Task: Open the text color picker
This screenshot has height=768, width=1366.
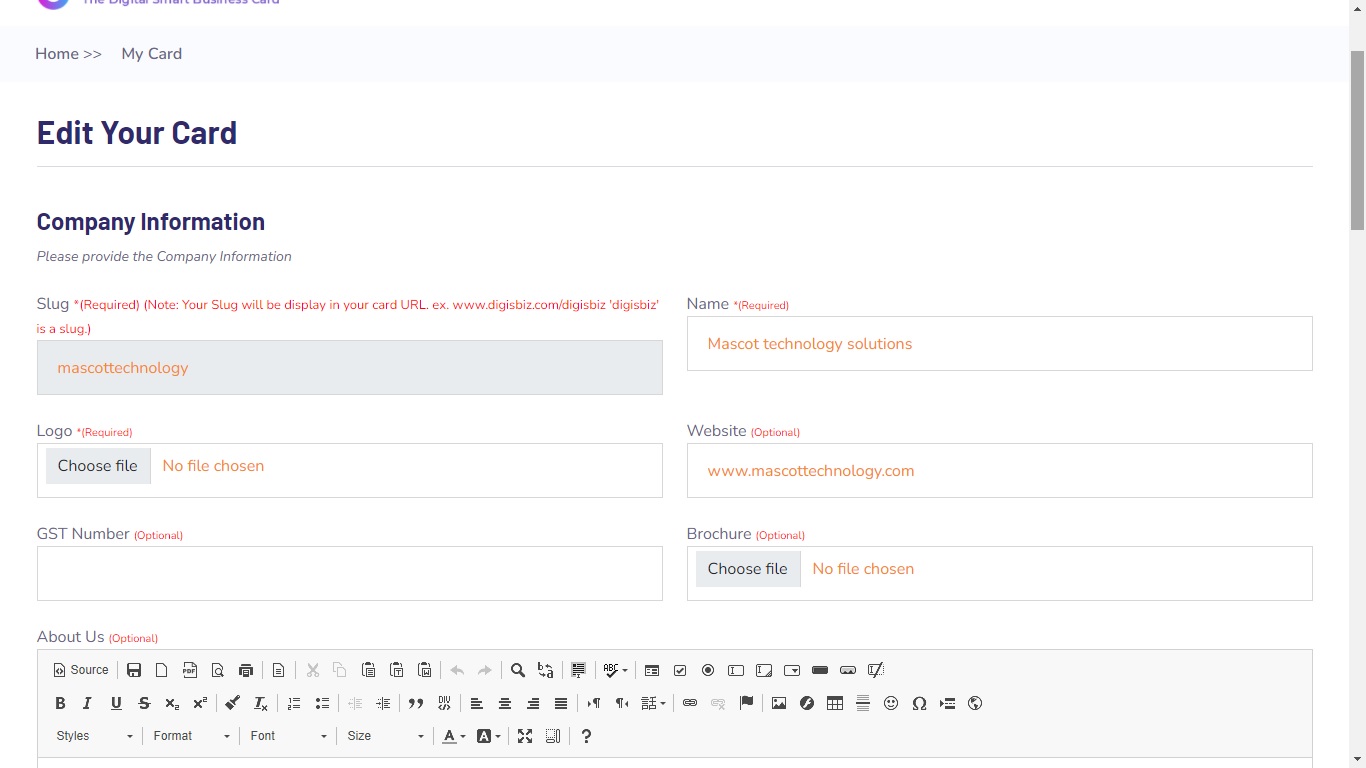Action: (x=454, y=736)
